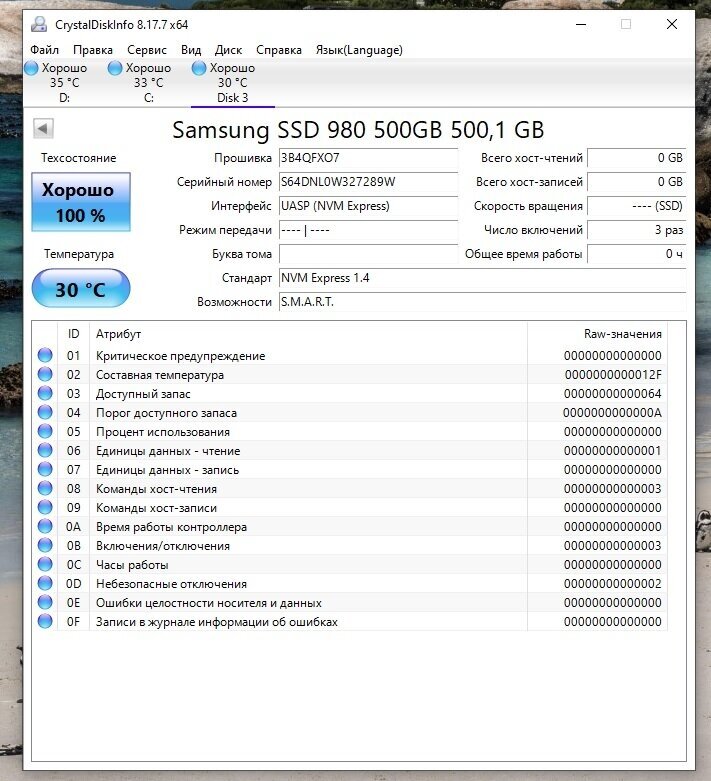The image size is (711, 781).
Task: Close the CrystalDiskInfo window
Action: pos(672,24)
